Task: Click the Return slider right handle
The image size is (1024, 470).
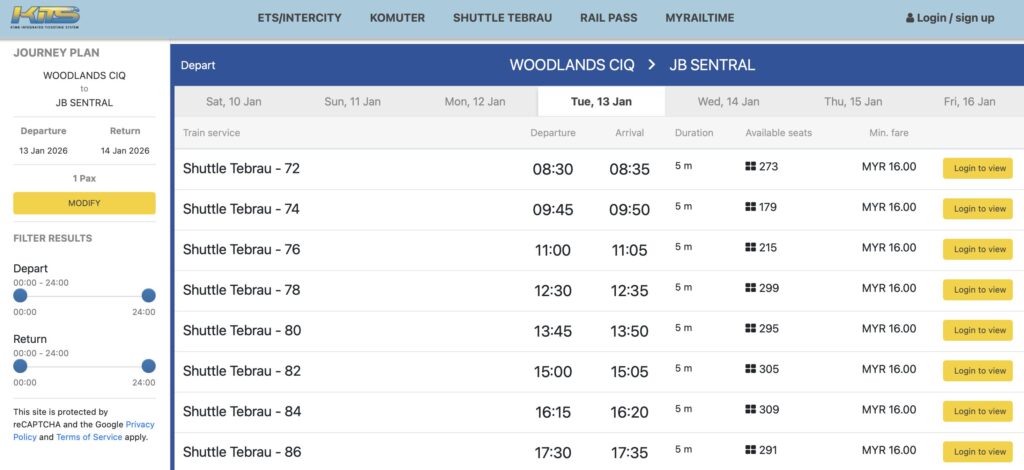Action: 149,366
